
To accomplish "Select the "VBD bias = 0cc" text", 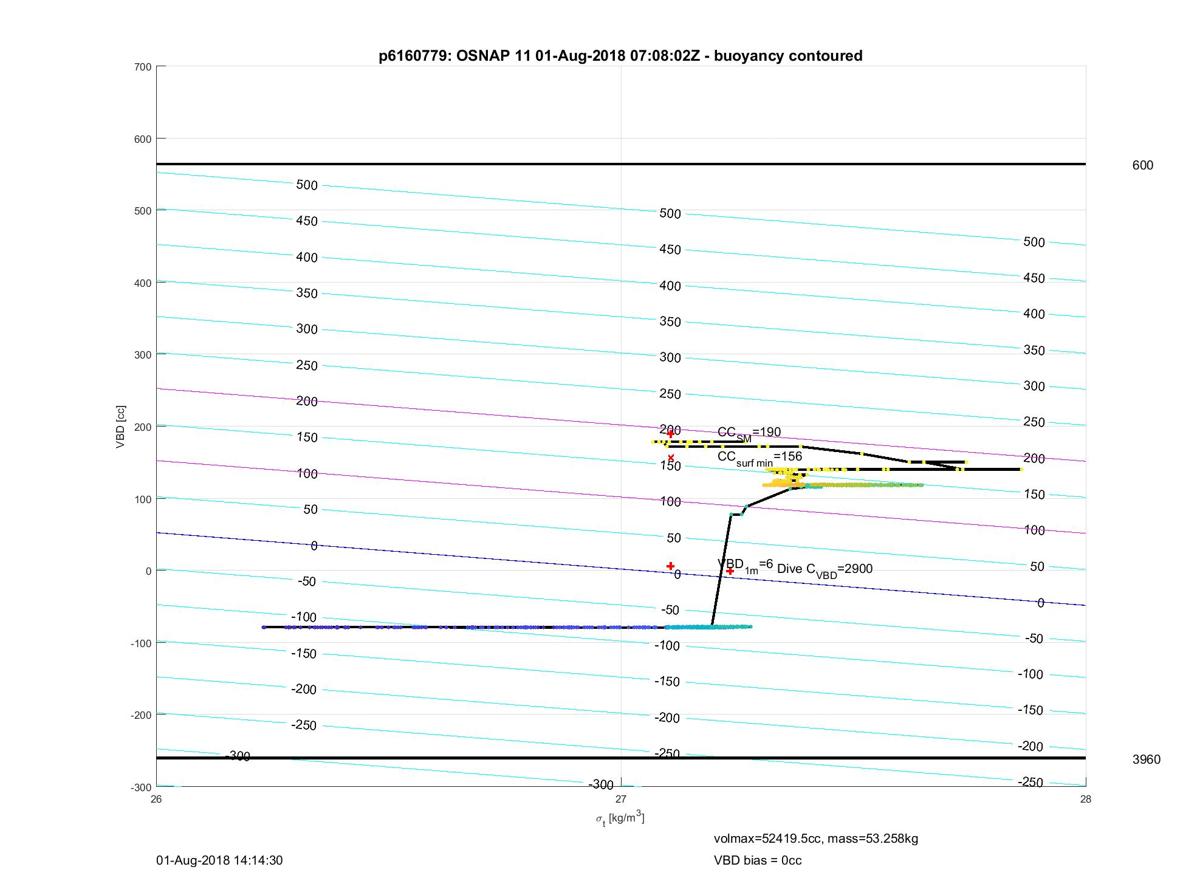I will tap(757, 860).
